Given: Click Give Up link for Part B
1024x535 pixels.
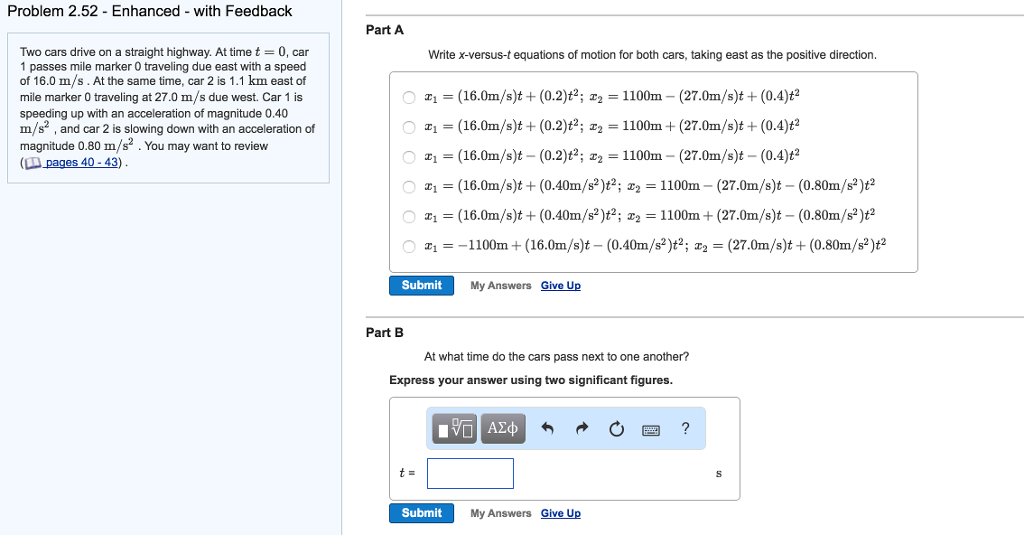Looking at the screenshot, I should pyautogui.click(x=560, y=514).
